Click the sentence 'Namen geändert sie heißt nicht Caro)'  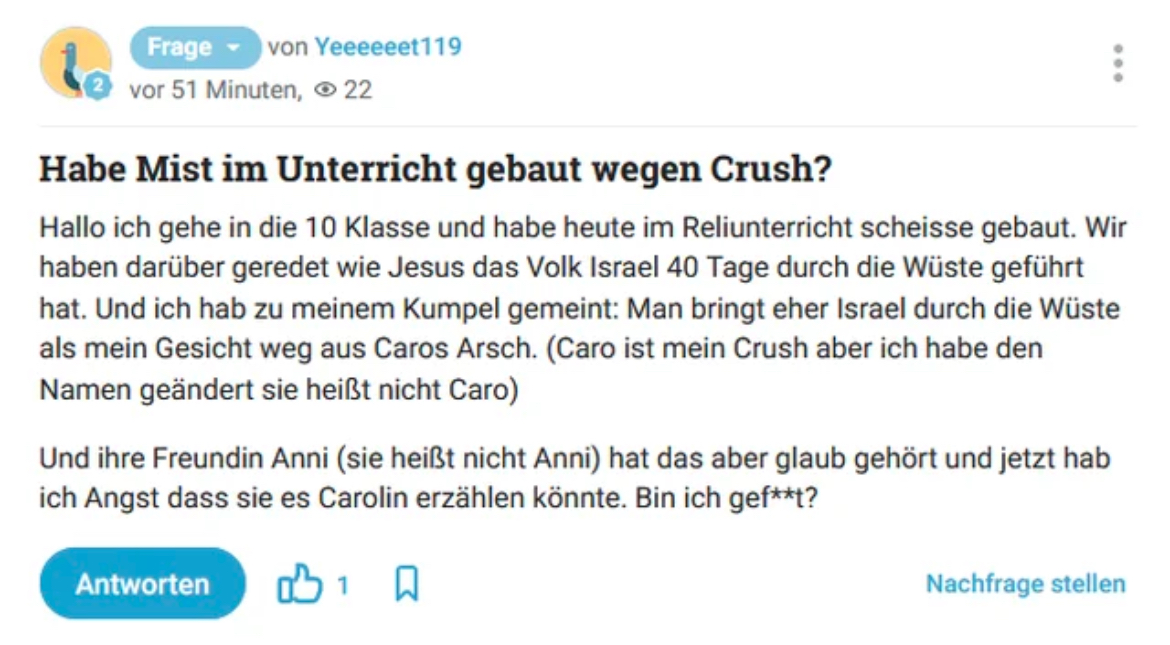(x=279, y=390)
